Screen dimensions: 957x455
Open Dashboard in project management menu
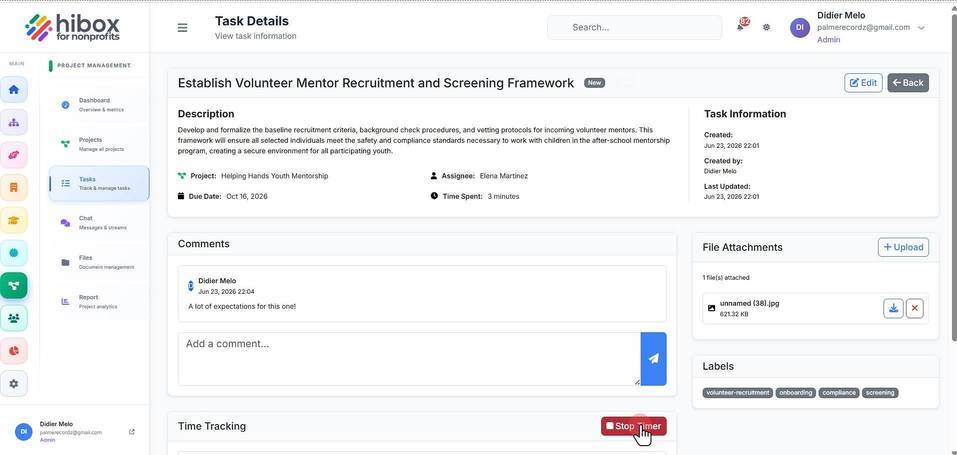99,104
